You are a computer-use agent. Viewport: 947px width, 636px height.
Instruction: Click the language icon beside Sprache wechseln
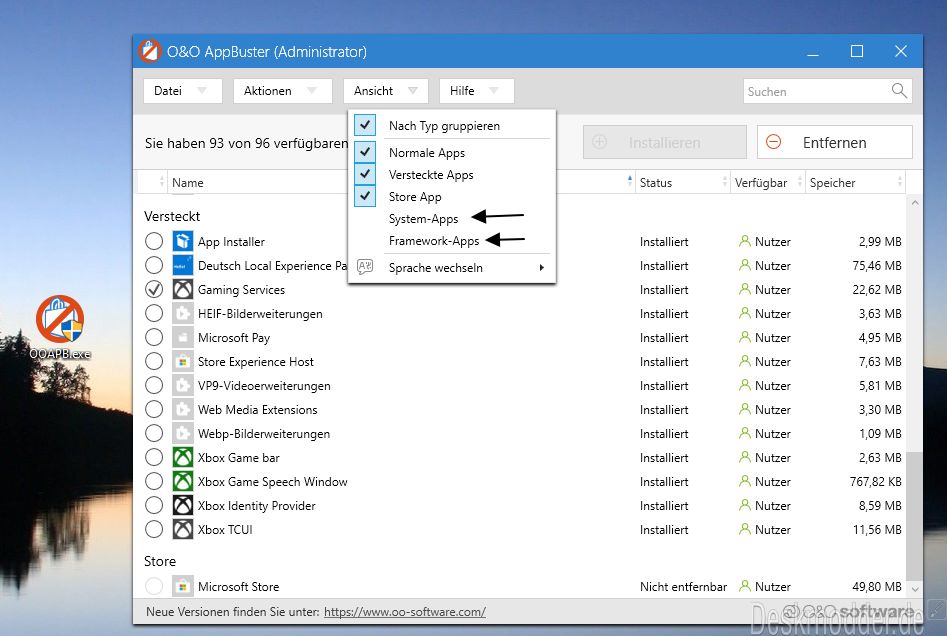pos(365,267)
